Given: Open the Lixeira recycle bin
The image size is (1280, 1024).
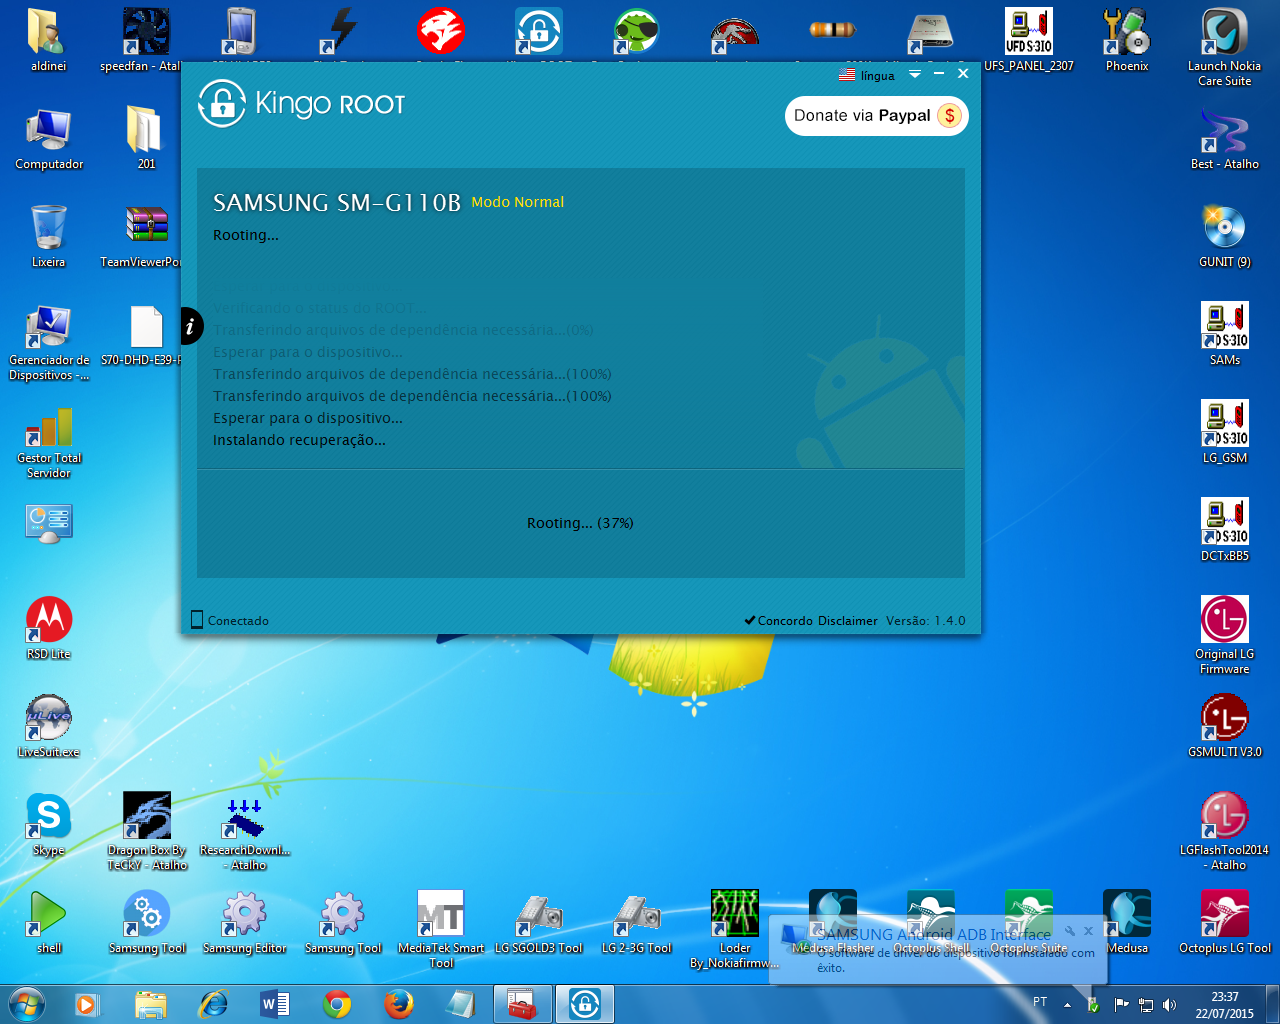Looking at the screenshot, I should 48,236.
